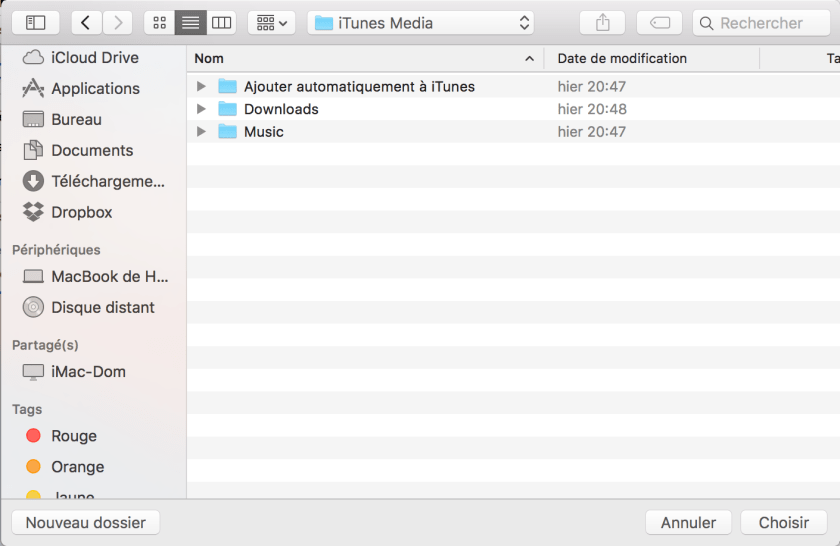This screenshot has height=546, width=840.
Task: Expand the Downloads folder triangle
Action: click(x=201, y=109)
